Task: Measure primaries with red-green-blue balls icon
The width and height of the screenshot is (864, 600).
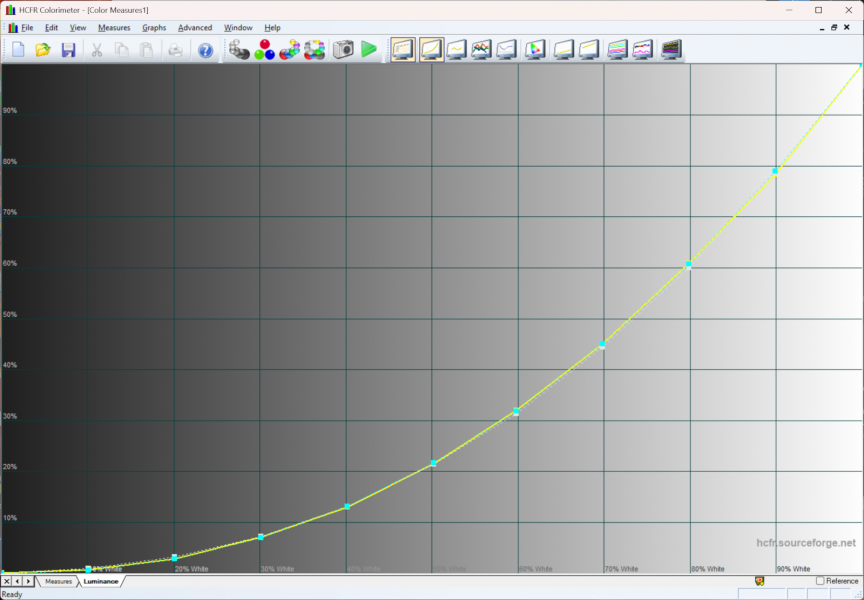Action: [x=265, y=49]
